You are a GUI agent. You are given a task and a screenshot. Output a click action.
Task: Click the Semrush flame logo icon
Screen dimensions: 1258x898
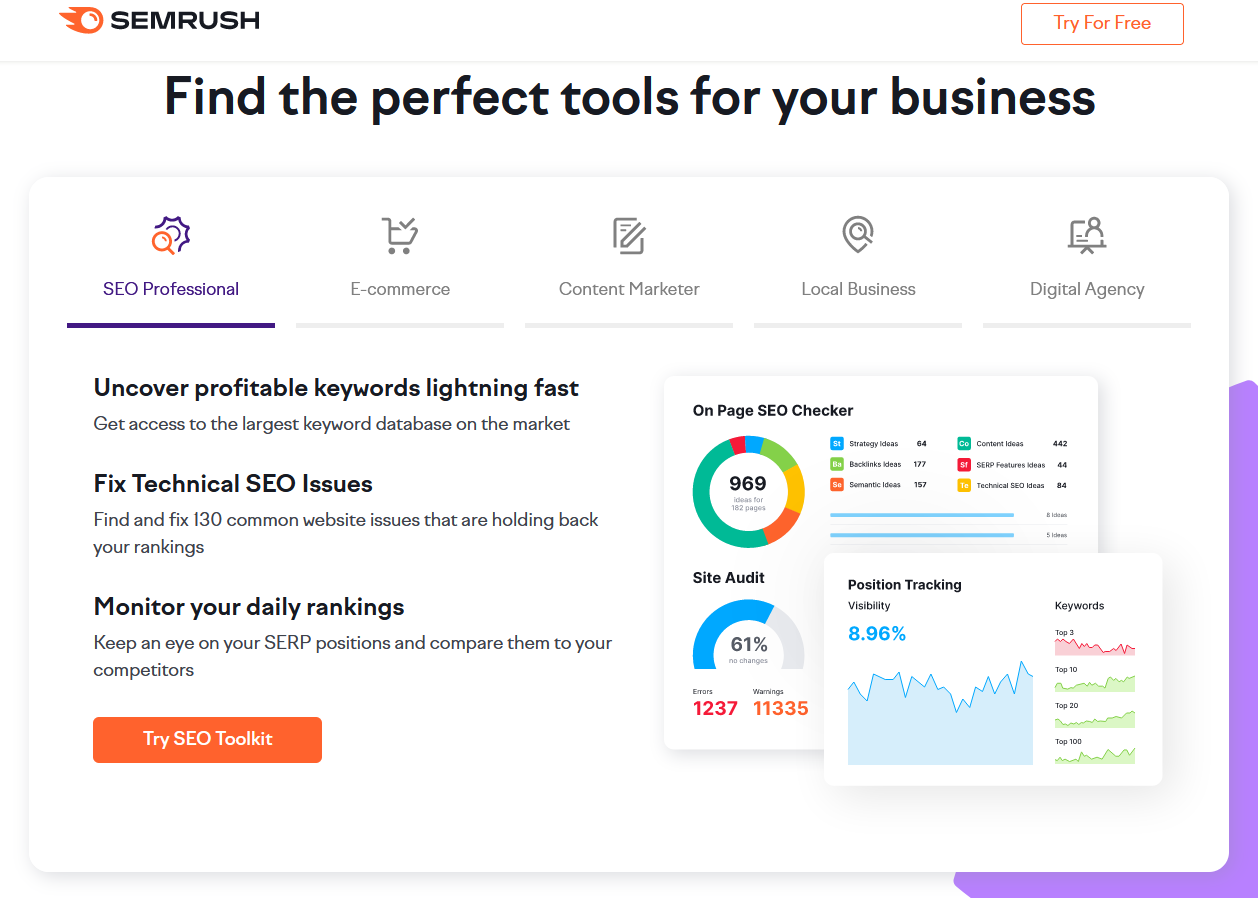coord(81,20)
